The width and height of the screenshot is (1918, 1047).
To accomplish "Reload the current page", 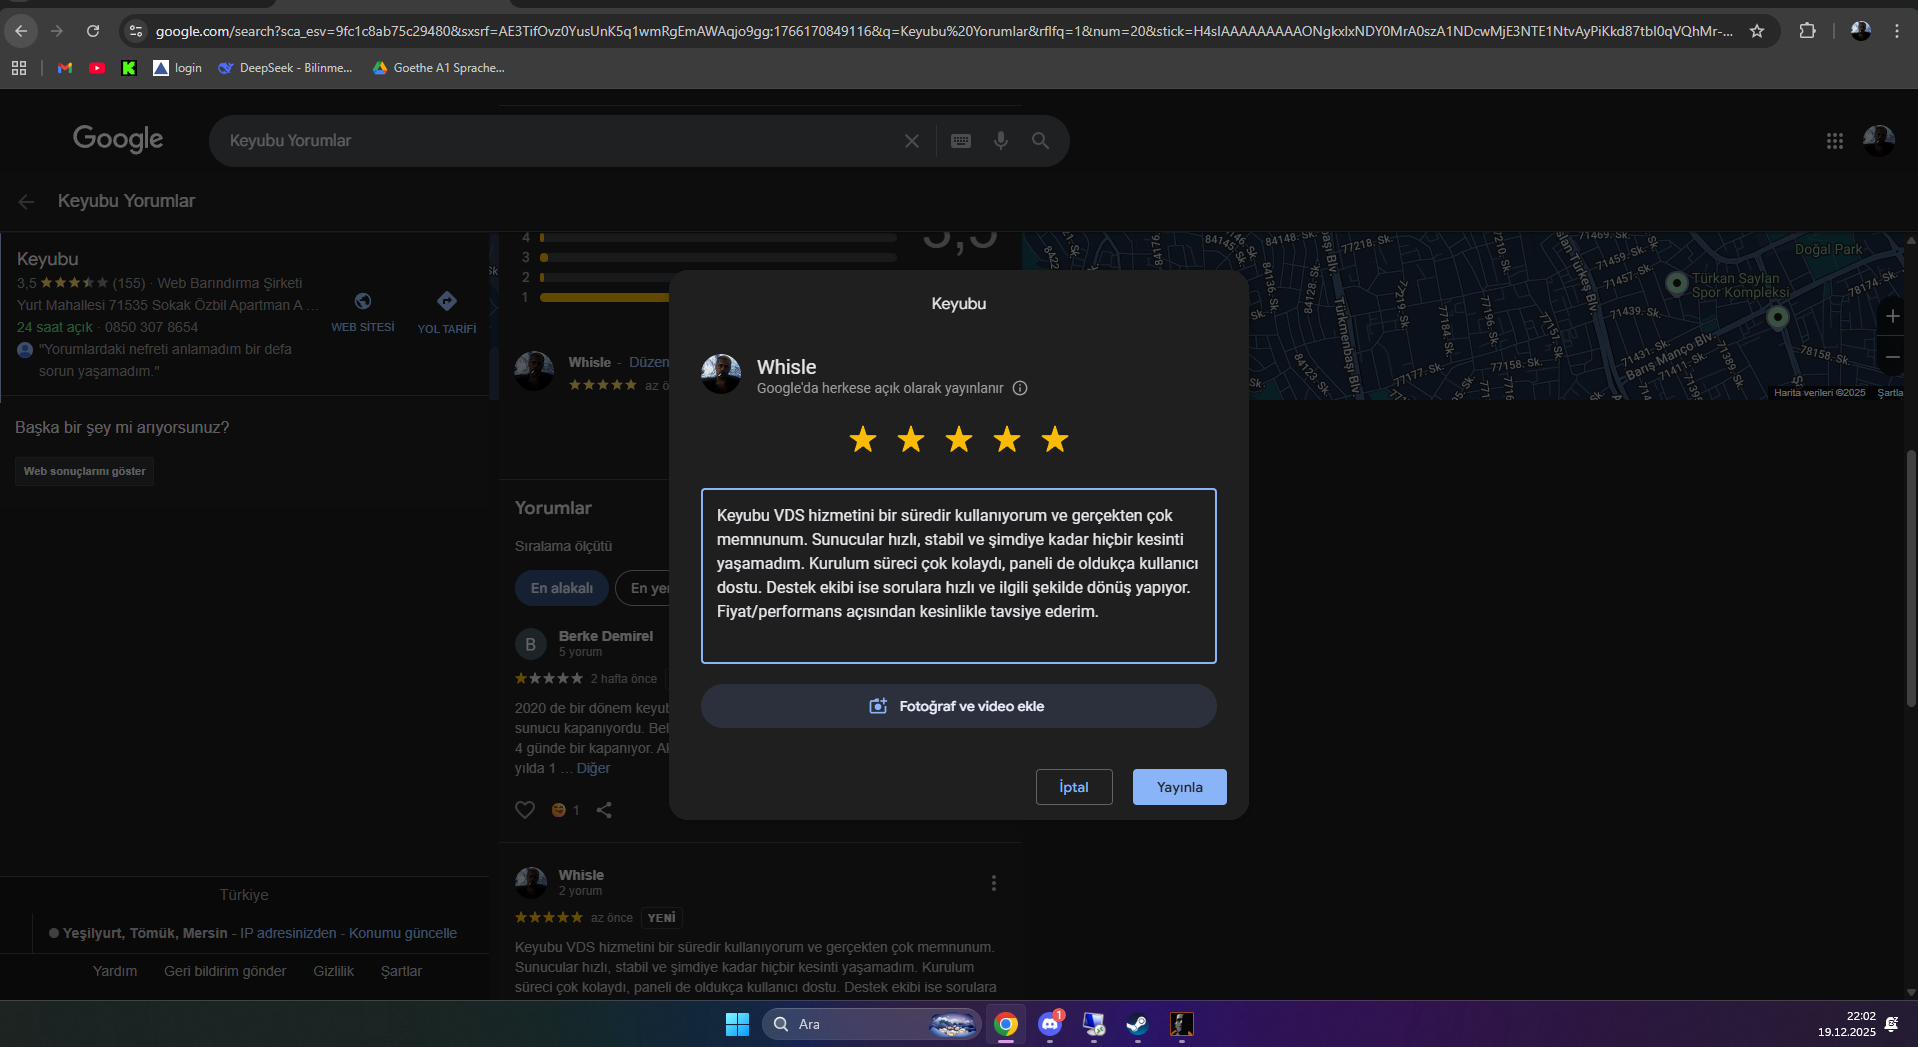I will point(93,31).
